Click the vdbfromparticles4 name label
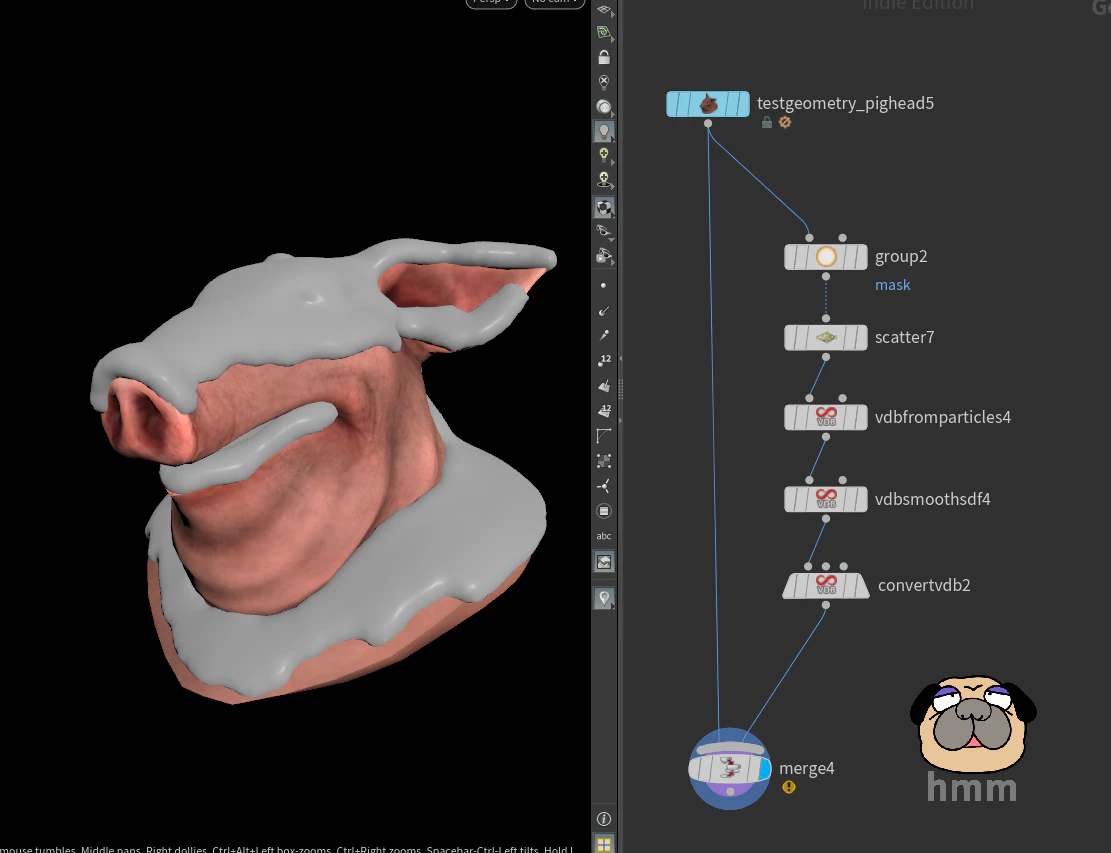This screenshot has height=853, width=1111. pos(942,417)
